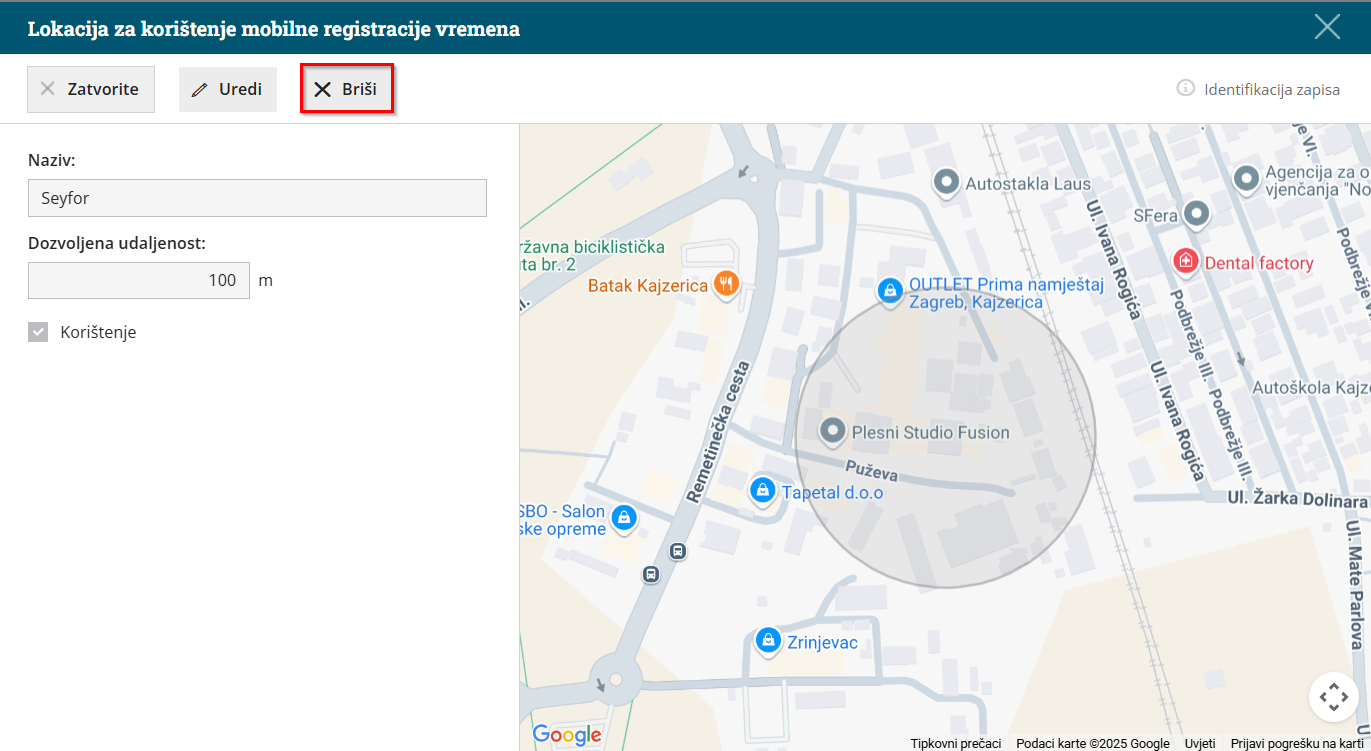Select the Agencija za organizaciju vjenčanja pin
1371x751 pixels.
pyautogui.click(x=1246, y=179)
